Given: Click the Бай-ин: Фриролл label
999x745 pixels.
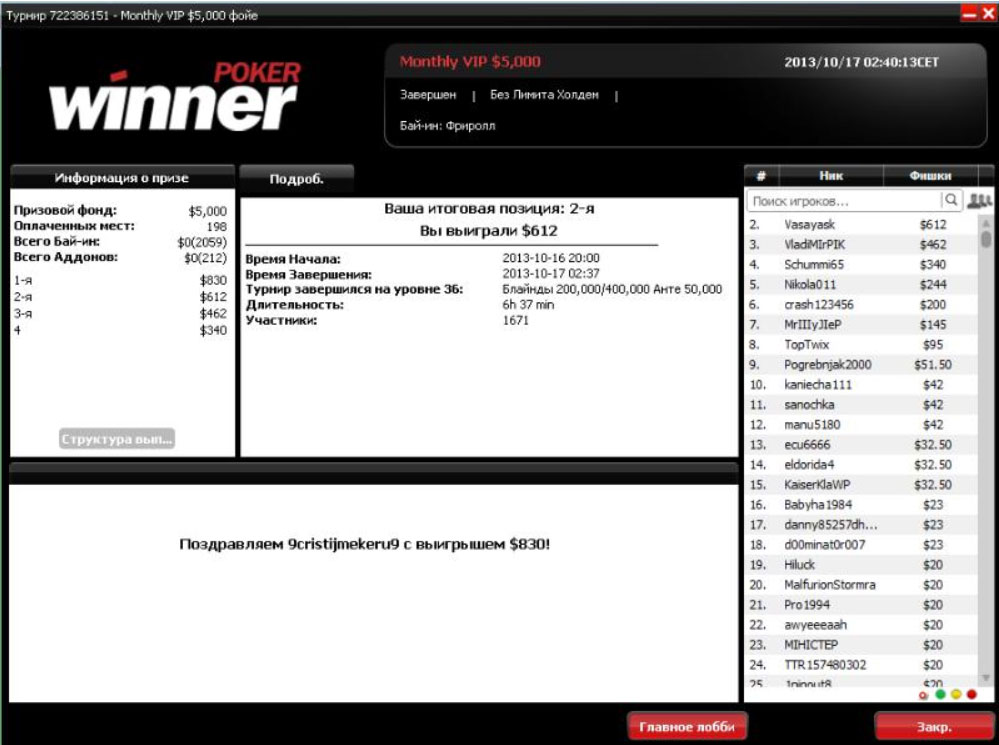Looking at the screenshot, I should point(447,126).
